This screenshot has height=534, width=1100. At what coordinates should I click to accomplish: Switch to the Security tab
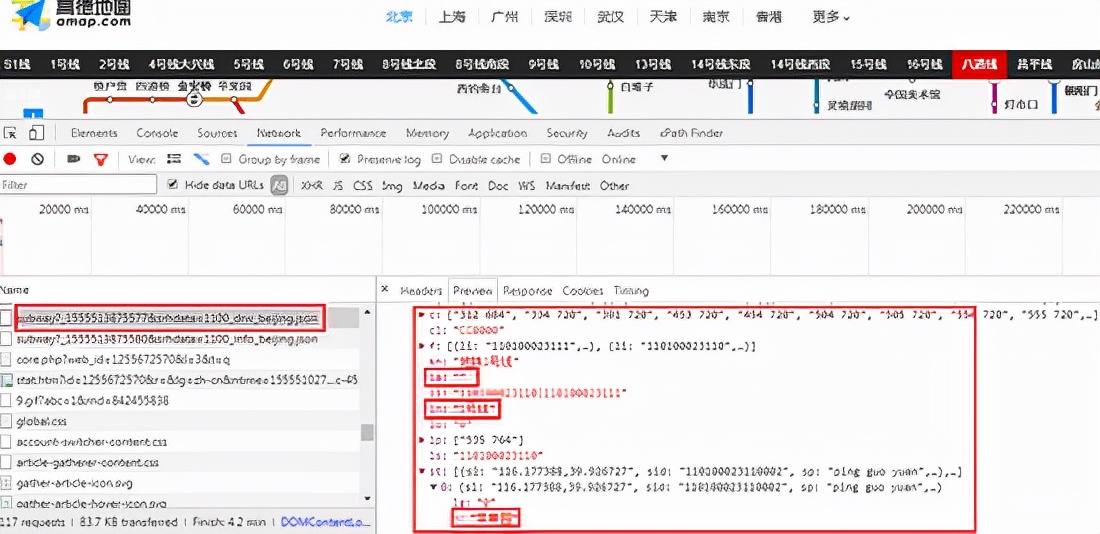[567, 133]
